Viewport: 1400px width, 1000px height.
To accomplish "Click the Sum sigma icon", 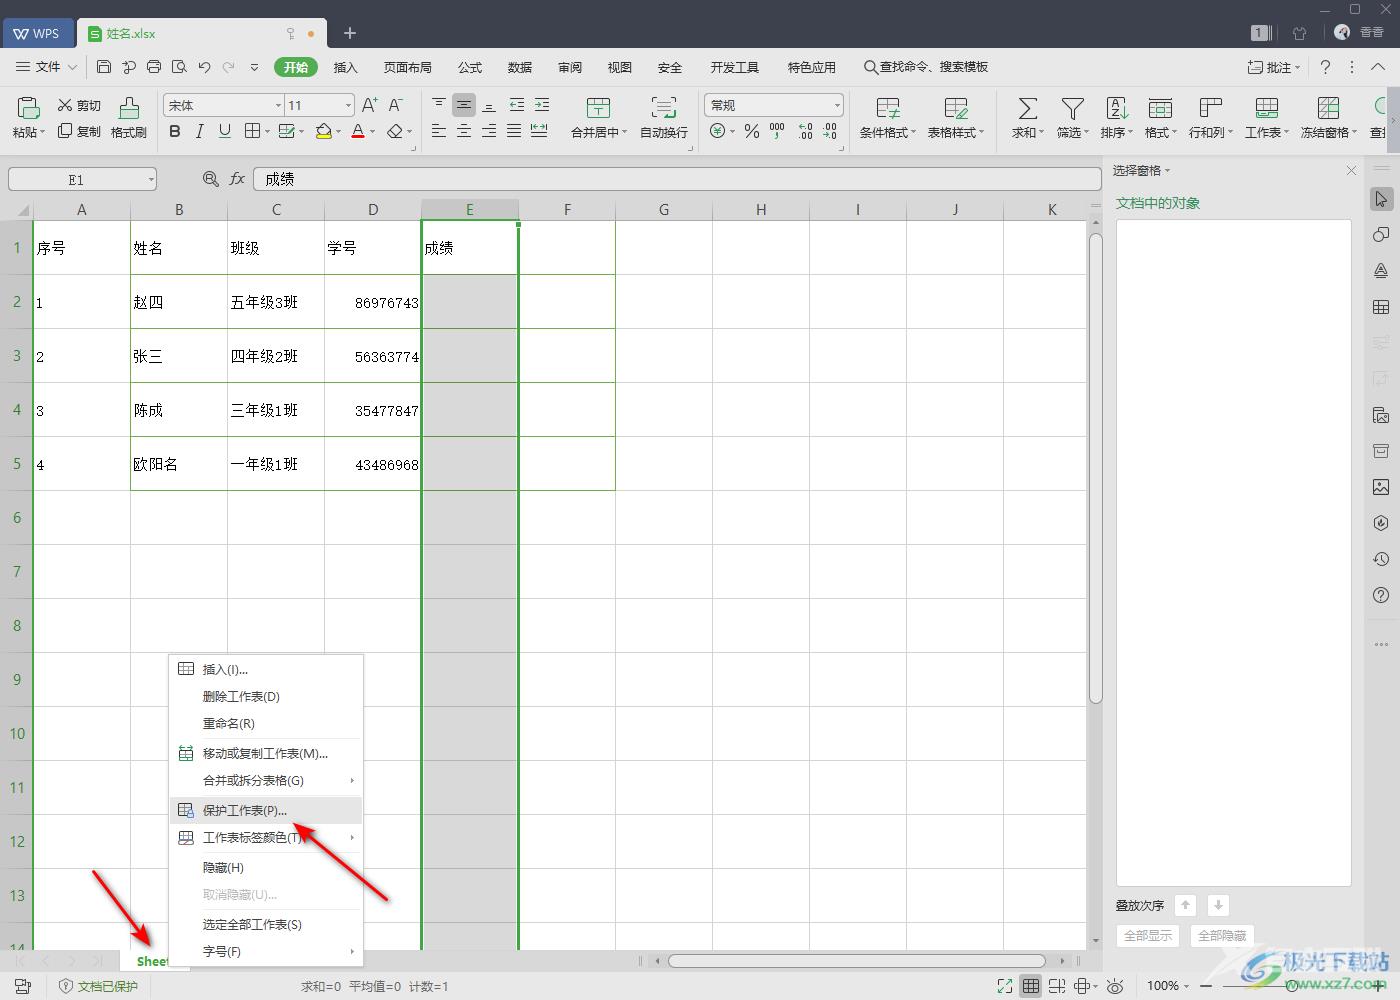I will 1027,107.
